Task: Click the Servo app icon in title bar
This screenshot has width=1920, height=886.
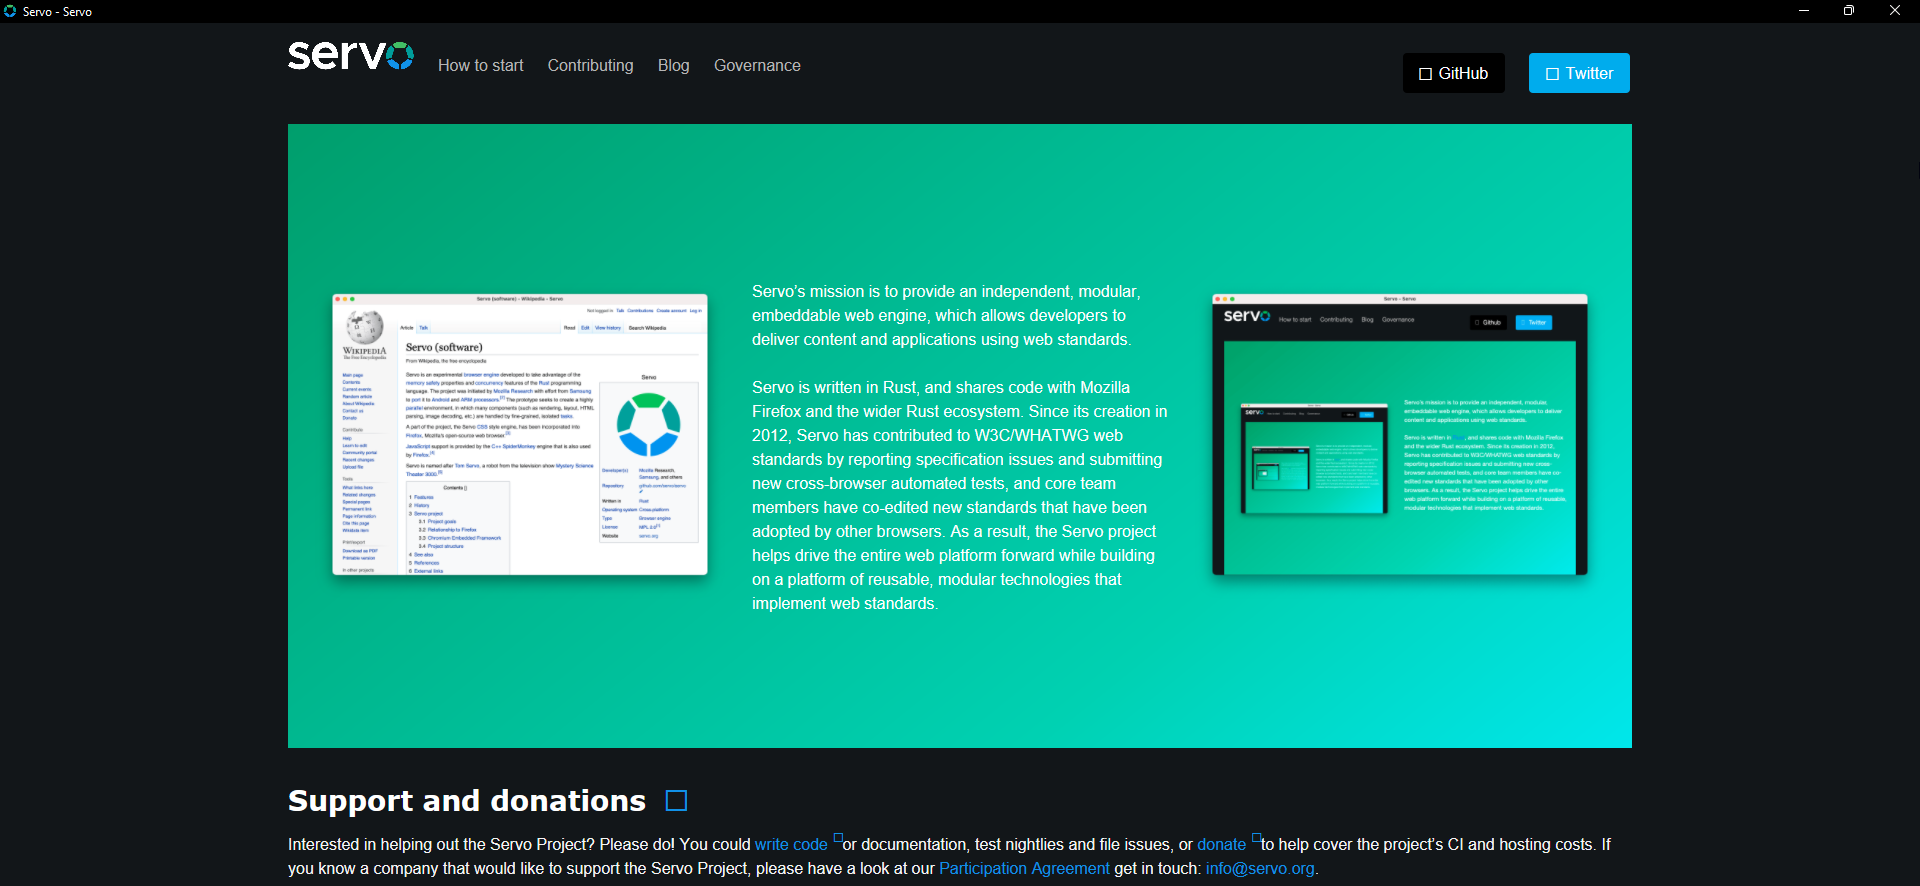Action: (10, 11)
